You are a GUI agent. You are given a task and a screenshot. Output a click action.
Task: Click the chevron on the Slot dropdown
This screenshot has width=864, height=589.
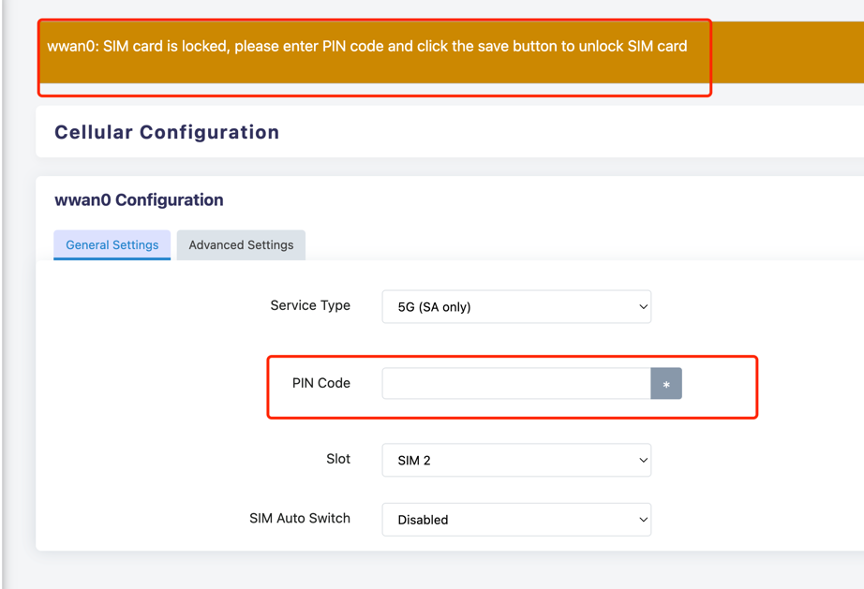(642, 460)
